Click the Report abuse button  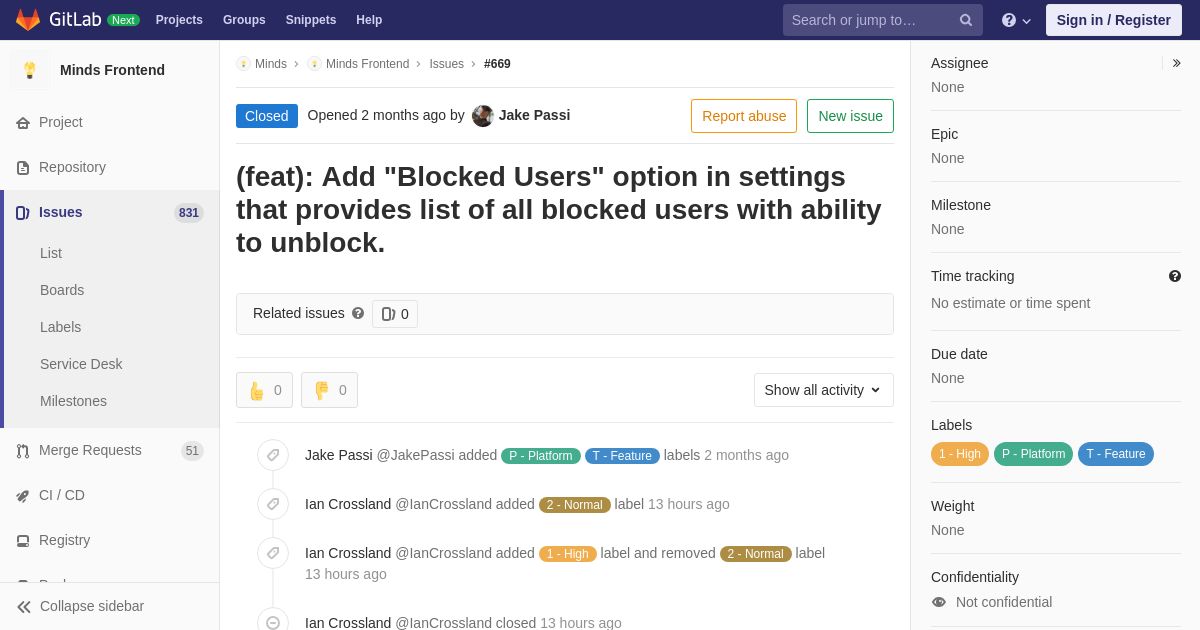[744, 116]
